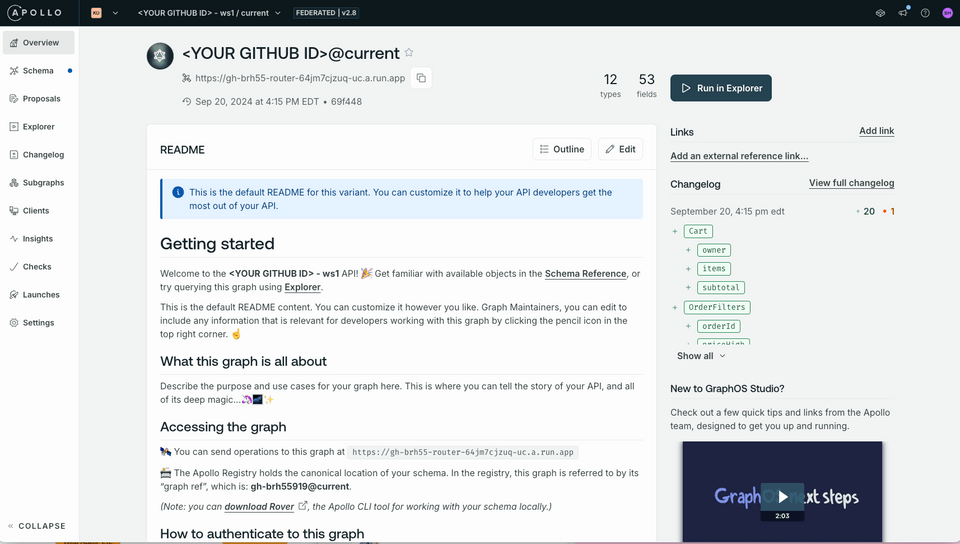This screenshot has height=544, width=960.
Task: Open the Schema Reference link
Action: pos(585,274)
